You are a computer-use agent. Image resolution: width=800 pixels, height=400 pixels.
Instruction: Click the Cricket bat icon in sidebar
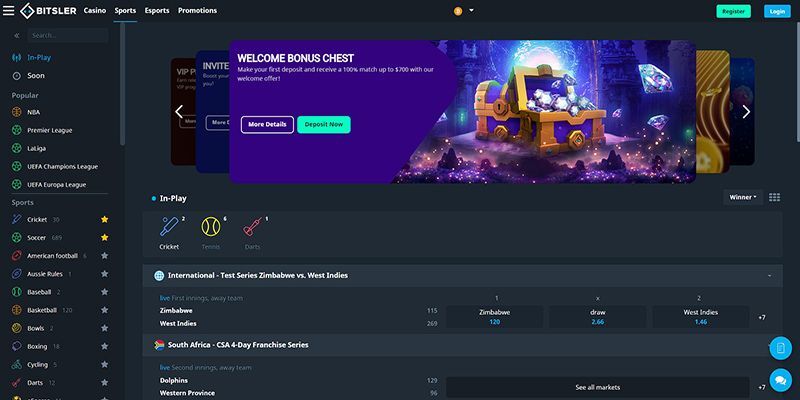coord(17,219)
